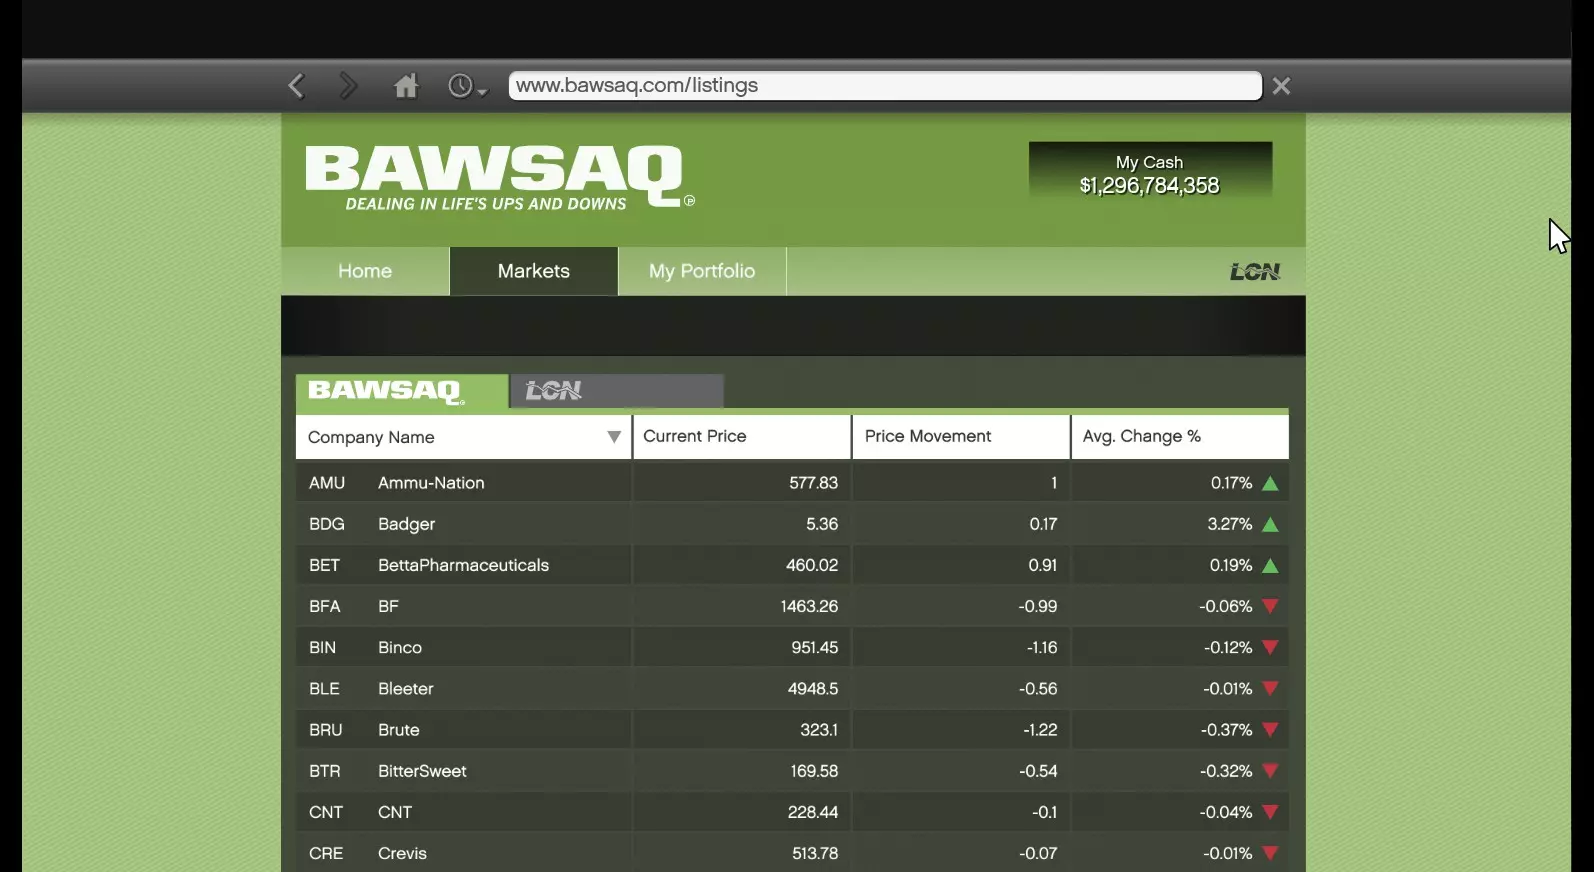
Task: Click the green up arrow for BettaPharmaceuticals
Action: coord(1270,566)
